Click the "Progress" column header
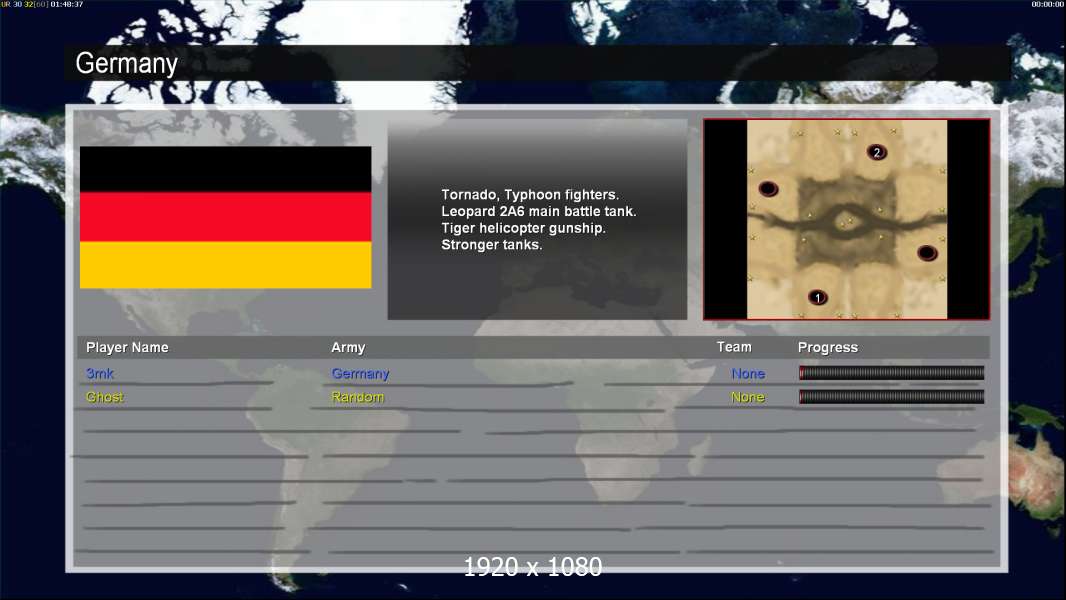The height and width of the screenshot is (600, 1066). point(827,347)
